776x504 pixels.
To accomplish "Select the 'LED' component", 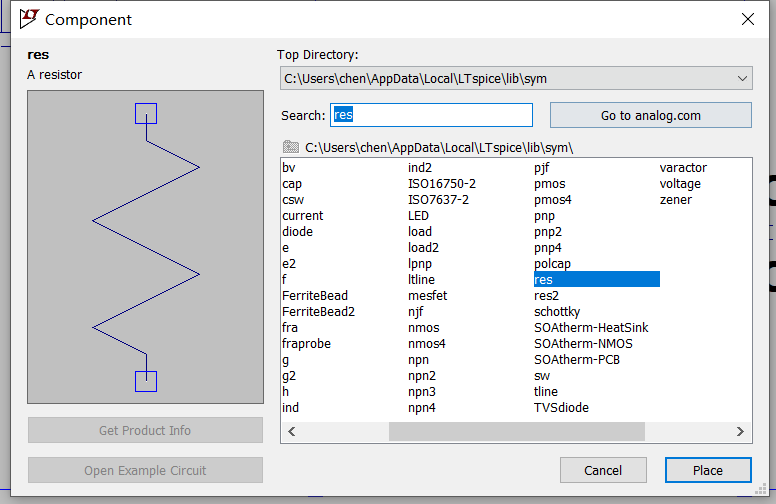I will coord(418,216).
